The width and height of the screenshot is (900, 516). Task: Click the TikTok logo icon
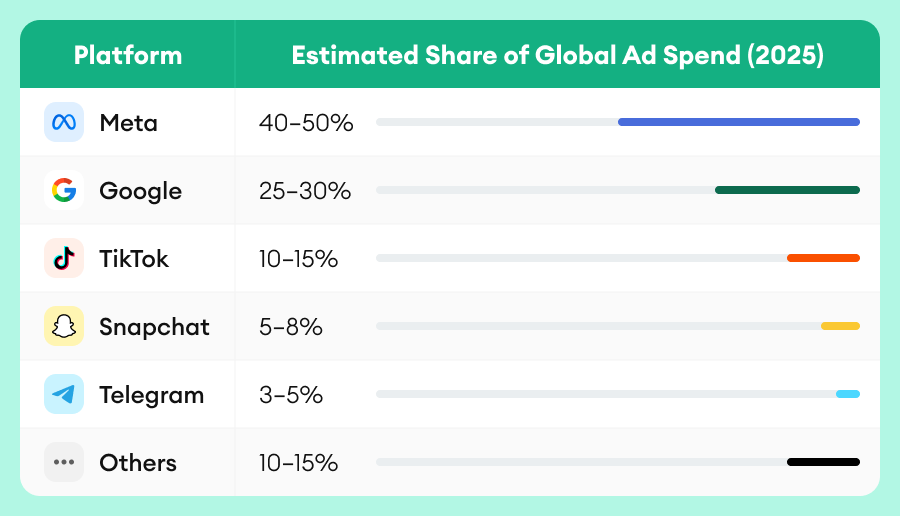pos(64,259)
